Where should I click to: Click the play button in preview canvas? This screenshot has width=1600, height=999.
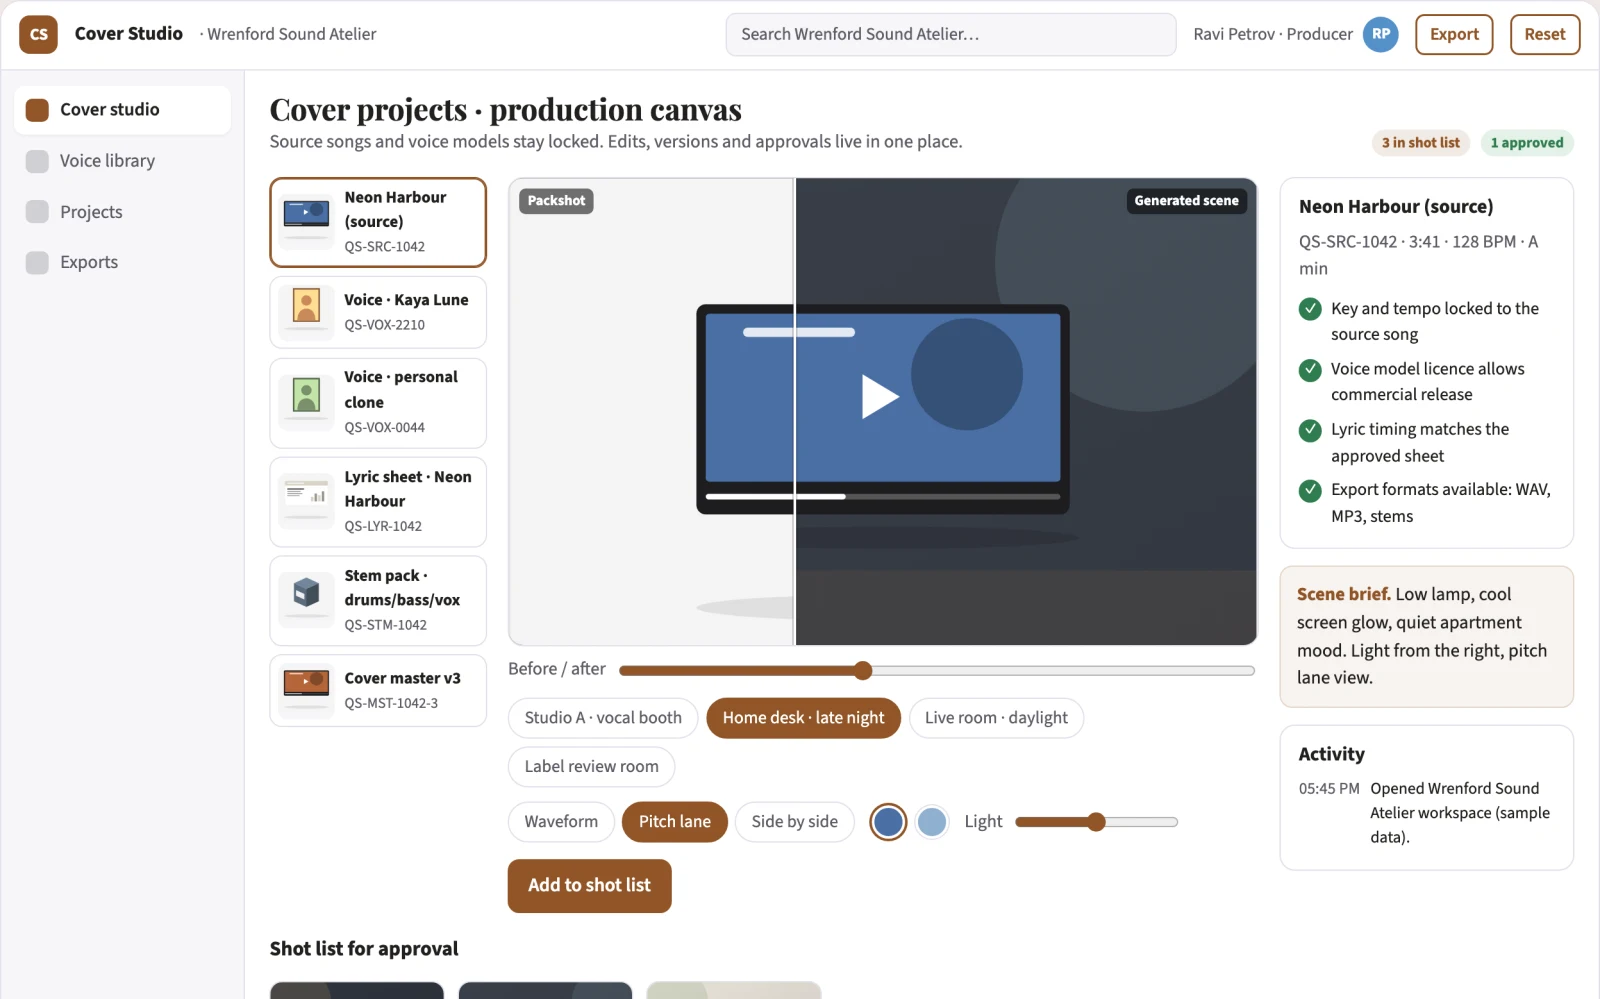coord(880,396)
